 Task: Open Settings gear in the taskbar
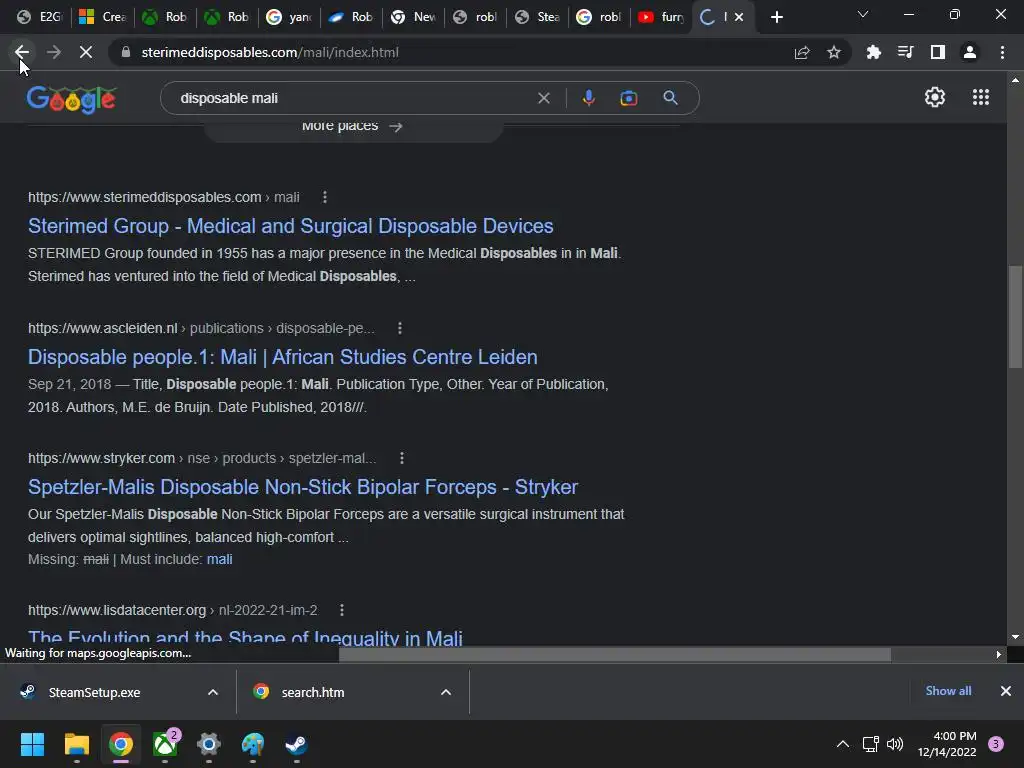click(x=208, y=744)
